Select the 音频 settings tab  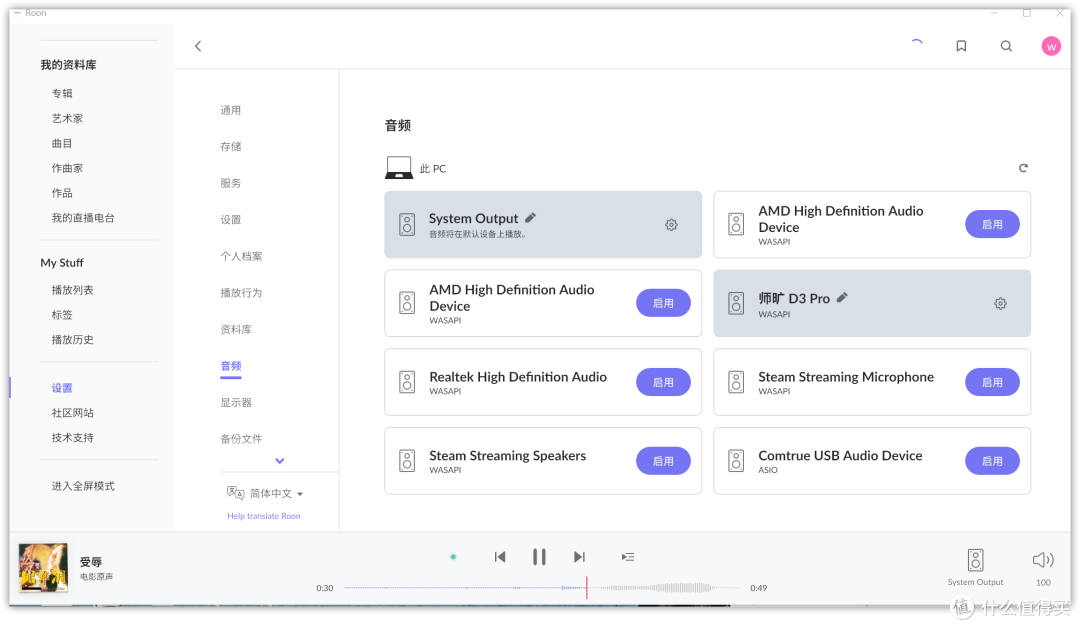(231, 366)
